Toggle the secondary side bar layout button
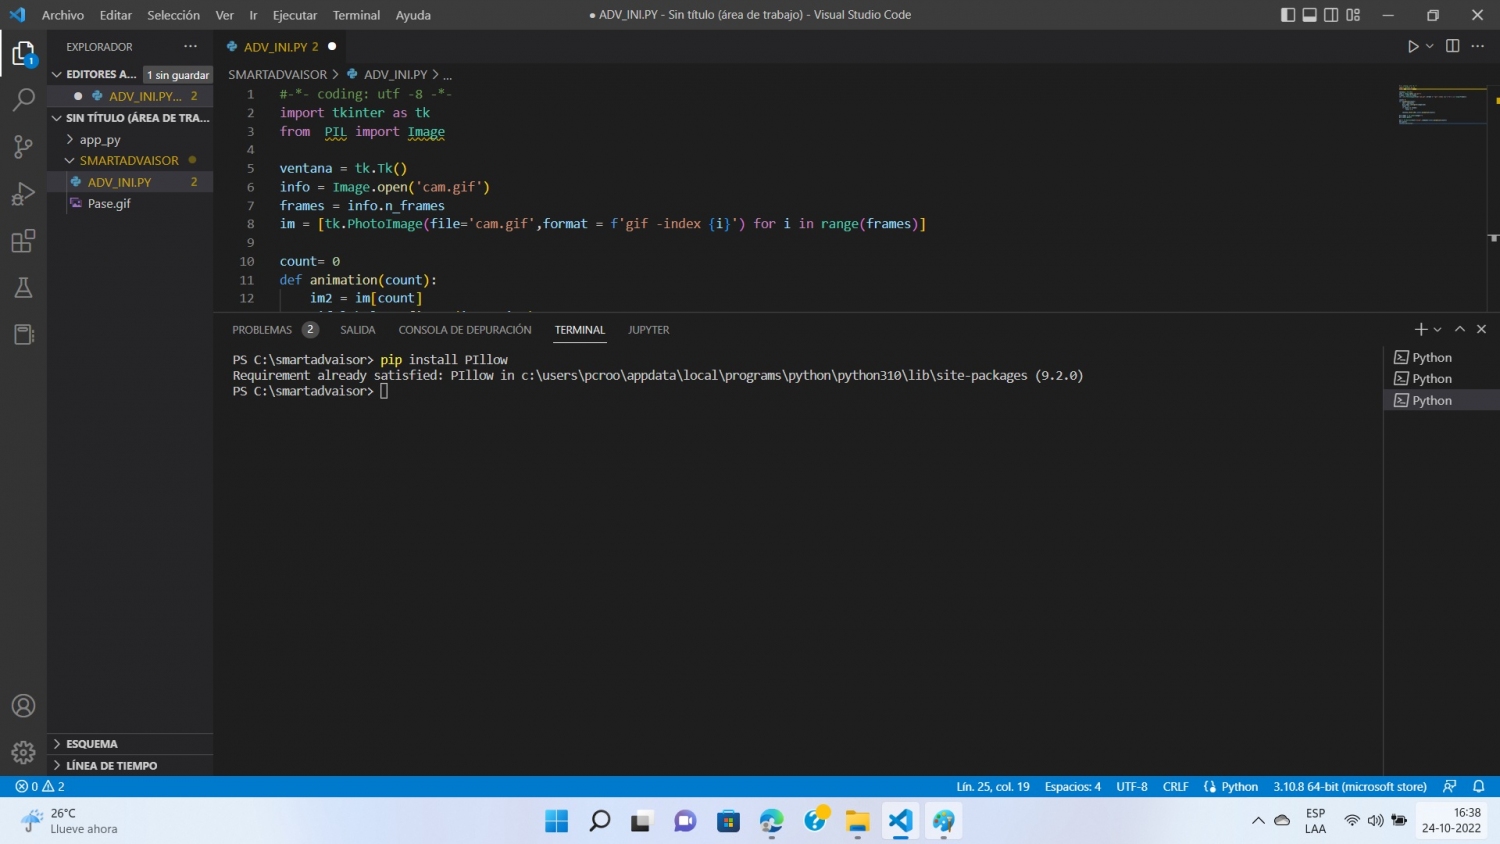The width and height of the screenshot is (1500, 844). (1331, 15)
